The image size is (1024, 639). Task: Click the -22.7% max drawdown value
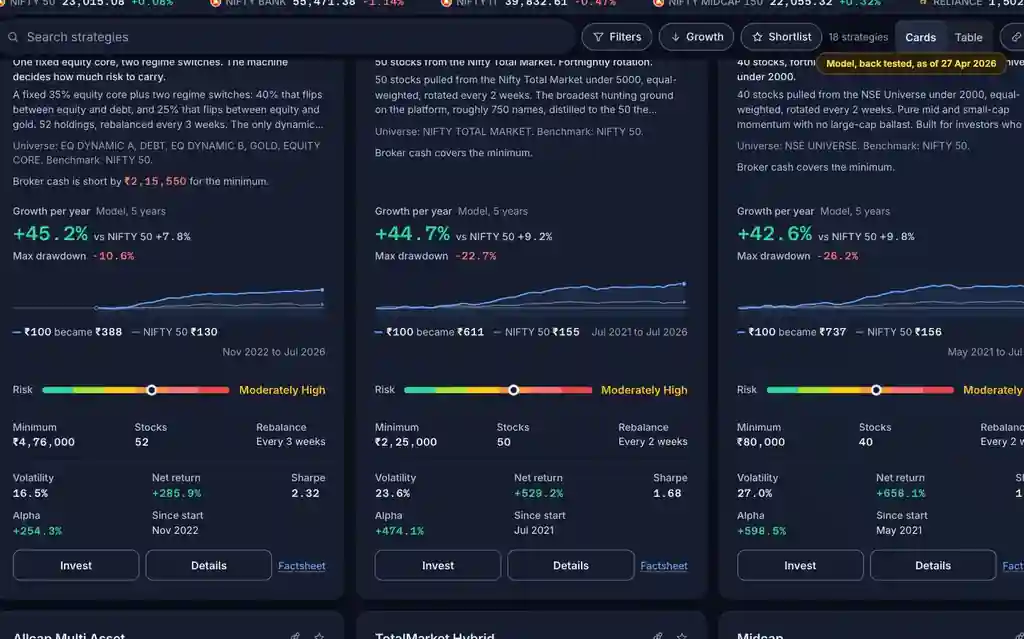(x=475, y=256)
